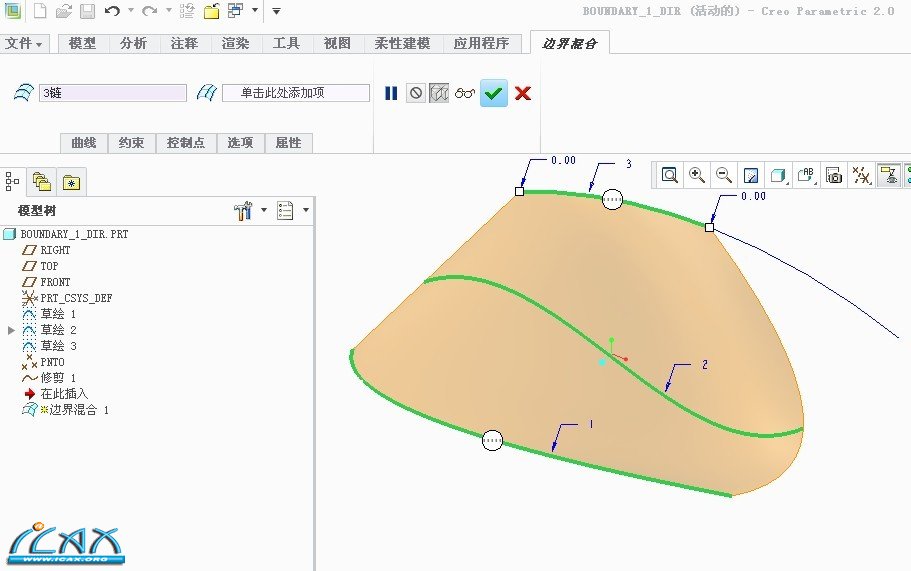
Task: Toggle the unattached preview mode icon
Action: [x=439, y=93]
